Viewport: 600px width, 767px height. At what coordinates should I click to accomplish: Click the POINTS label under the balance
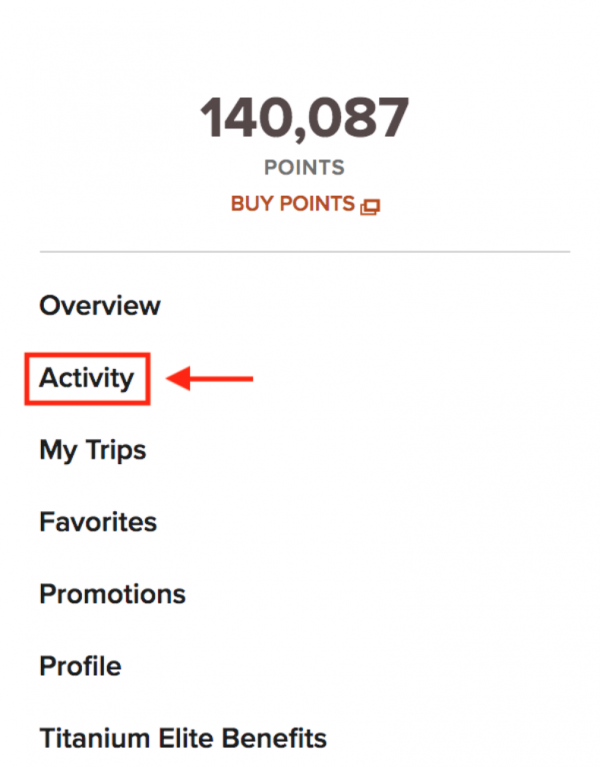[x=305, y=167]
